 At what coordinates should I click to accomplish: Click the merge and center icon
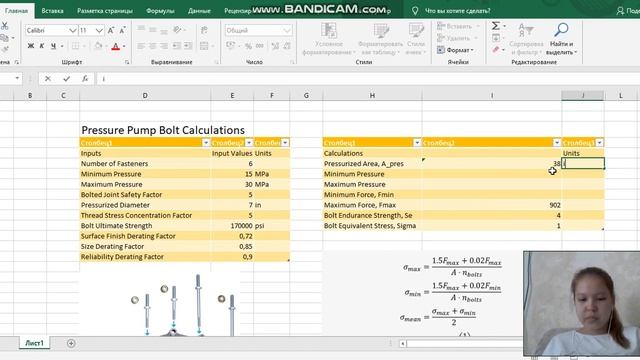coord(204,46)
